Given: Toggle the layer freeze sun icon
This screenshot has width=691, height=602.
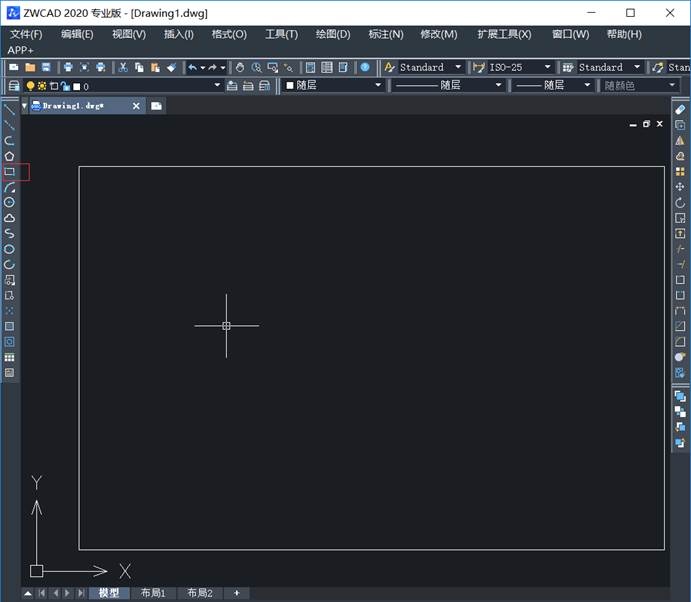Looking at the screenshot, I should pos(42,86).
